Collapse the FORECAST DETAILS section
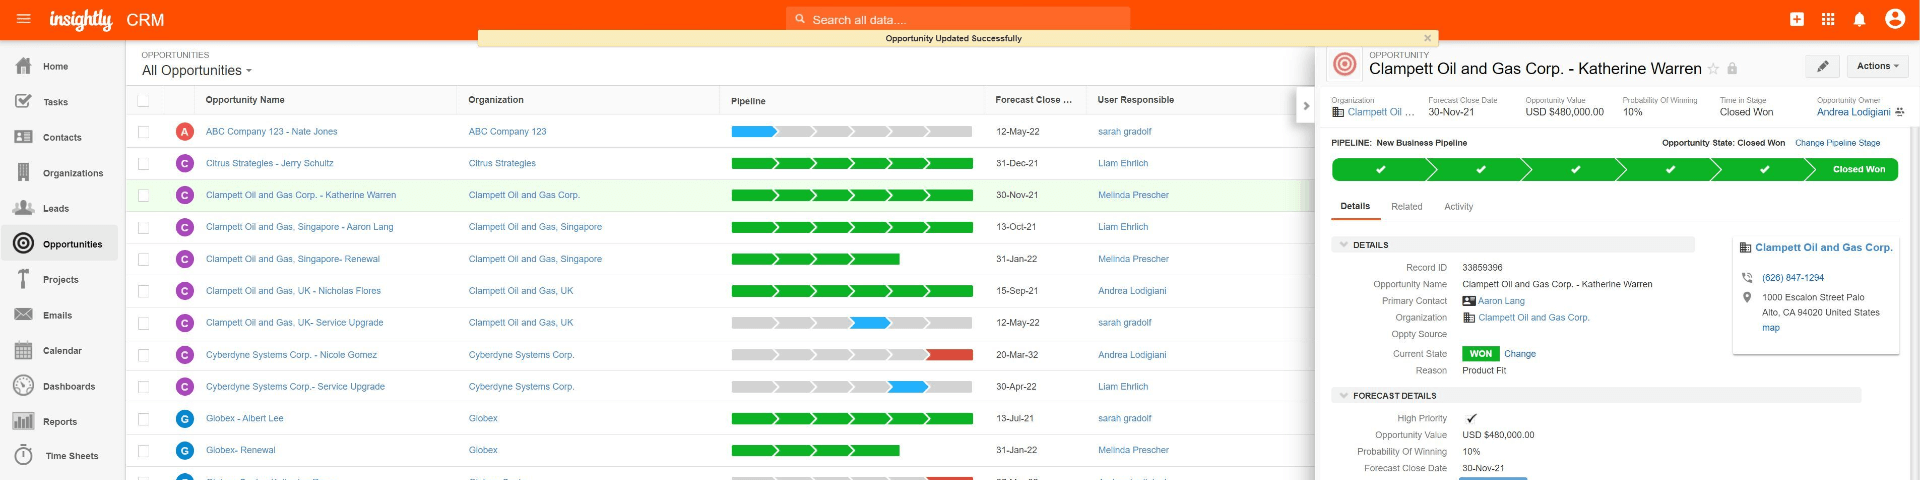The height and width of the screenshot is (480, 1920). 1343,396
